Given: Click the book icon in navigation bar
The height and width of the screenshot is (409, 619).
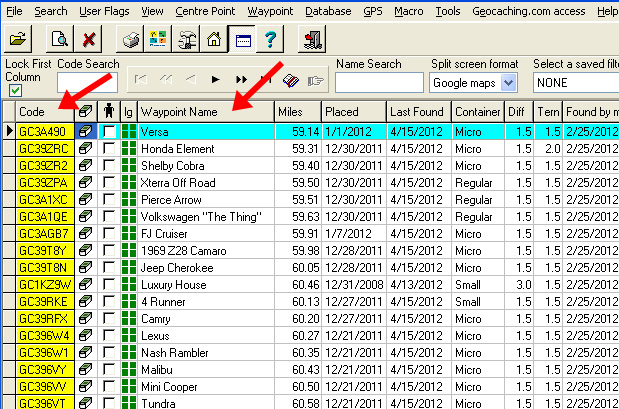Looking at the screenshot, I should pos(291,81).
